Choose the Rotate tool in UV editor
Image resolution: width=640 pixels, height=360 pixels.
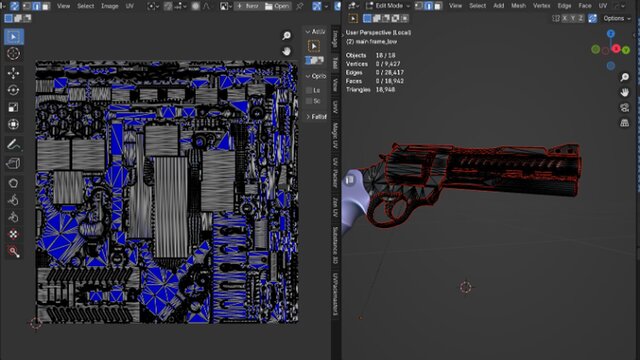coord(13,90)
